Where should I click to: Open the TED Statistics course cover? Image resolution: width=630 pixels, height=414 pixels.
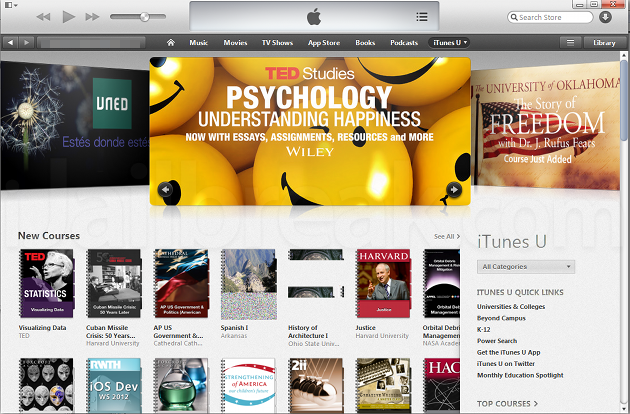[47, 283]
